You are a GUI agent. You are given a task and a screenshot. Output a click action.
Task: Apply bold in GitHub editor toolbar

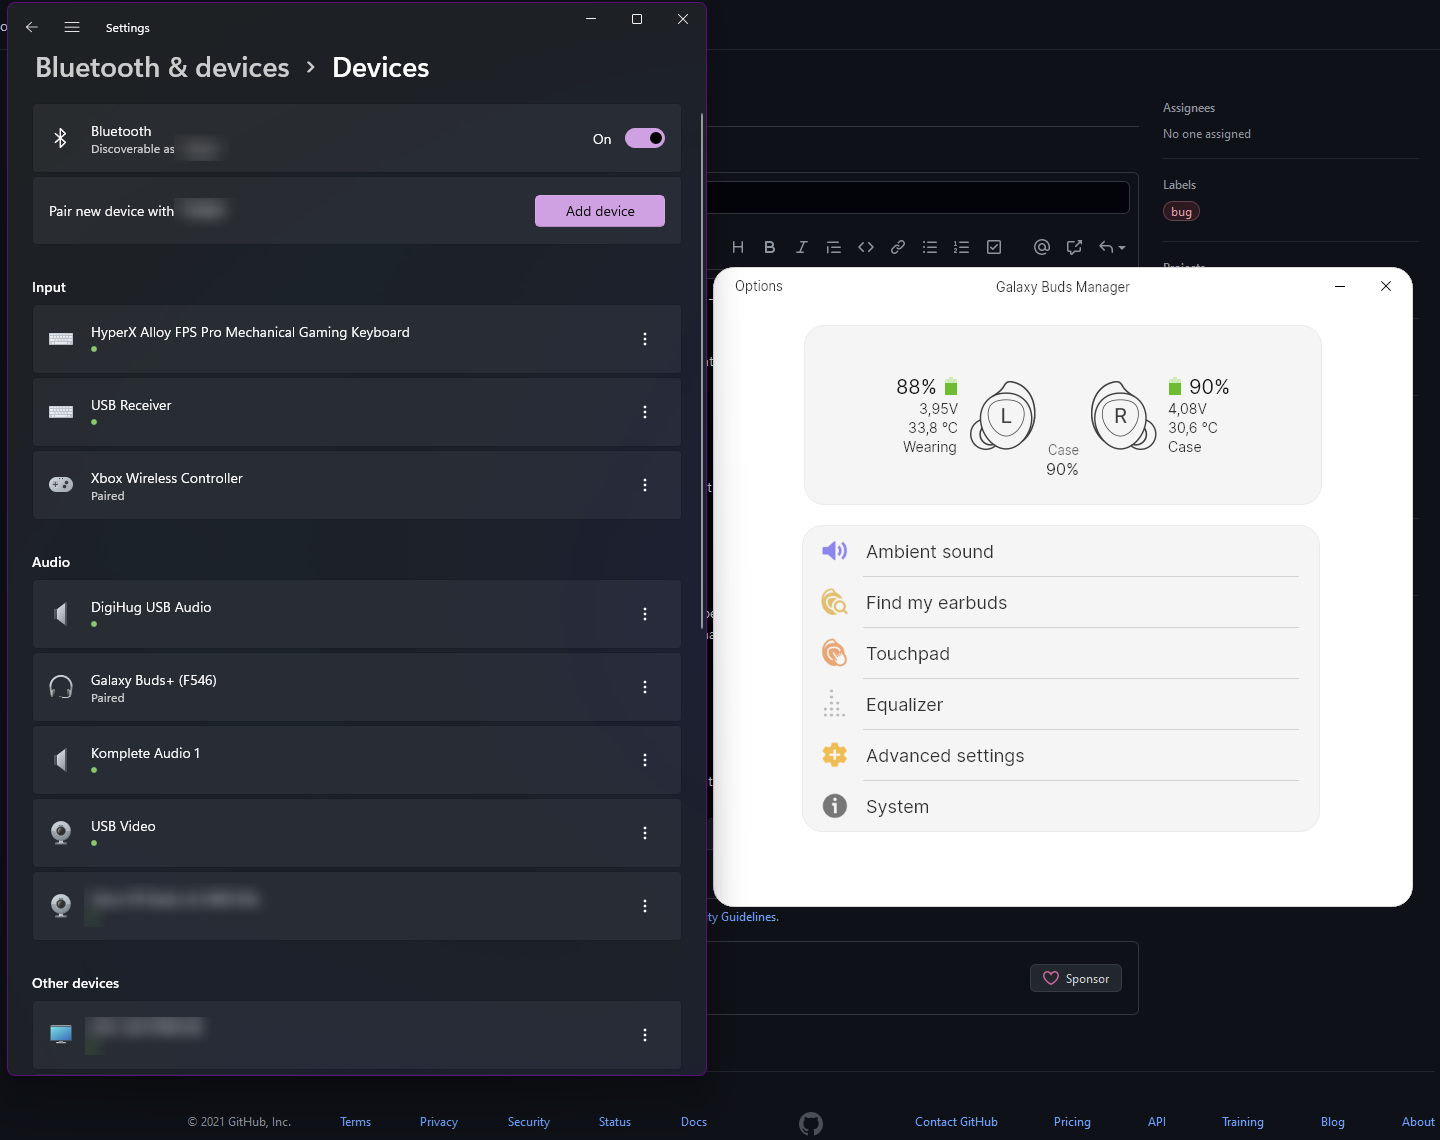(x=770, y=247)
